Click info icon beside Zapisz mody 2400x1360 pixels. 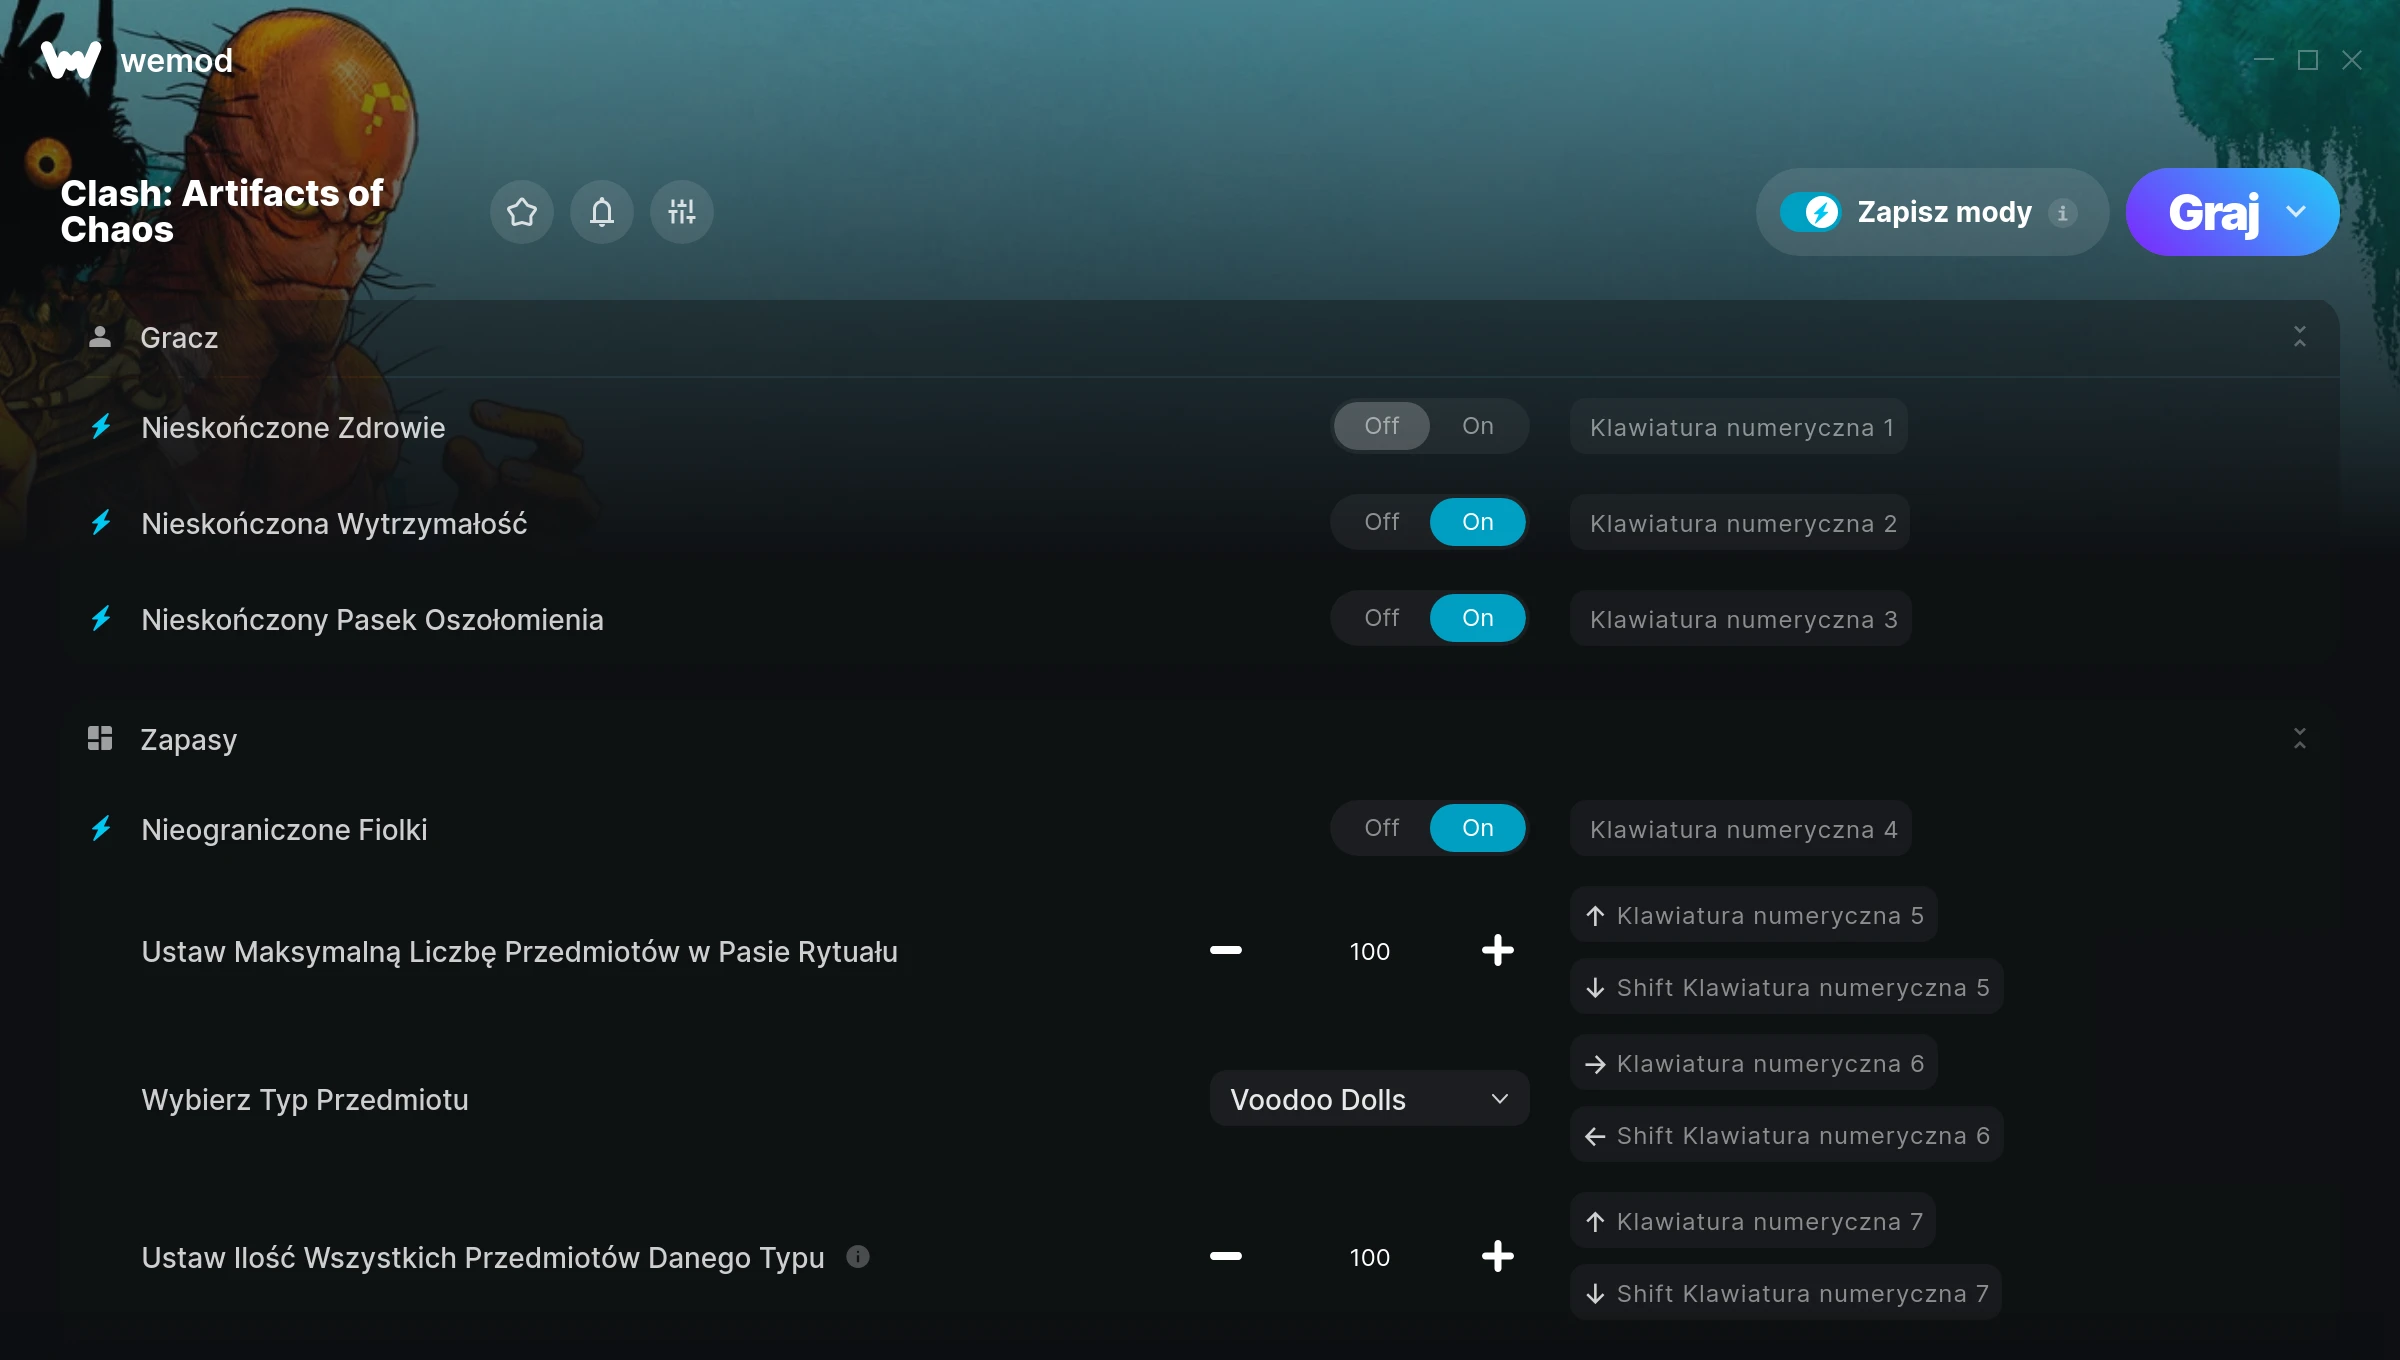[x=2062, y=213]
